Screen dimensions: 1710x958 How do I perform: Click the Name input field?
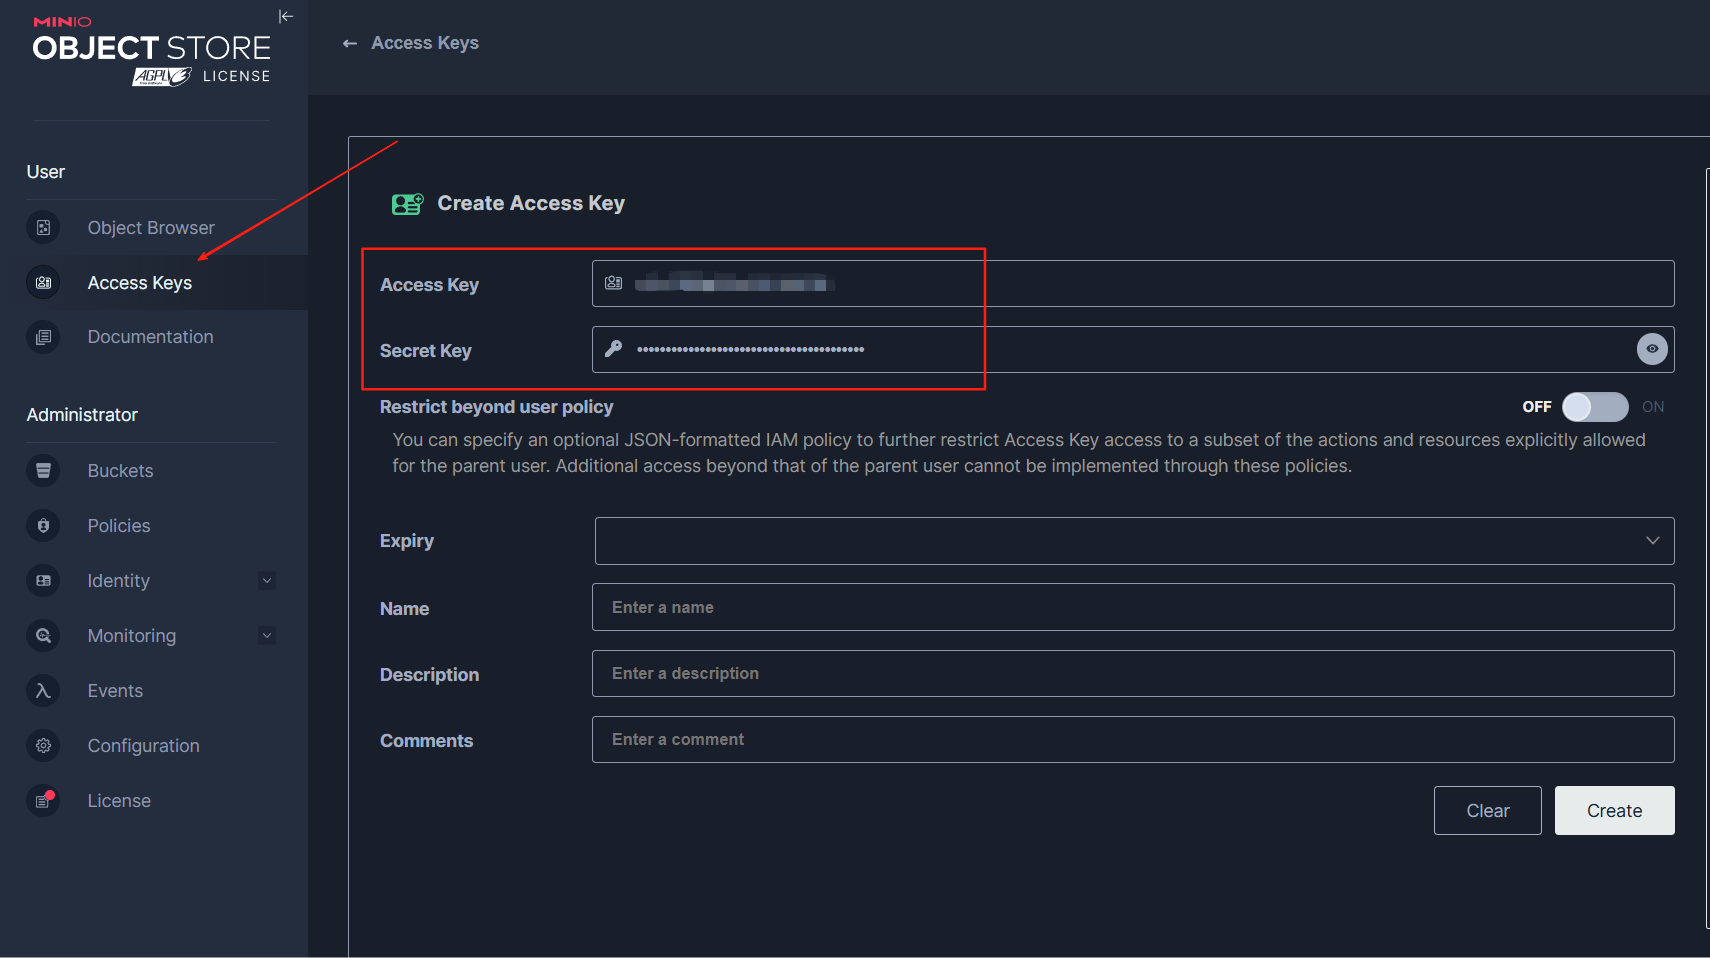[1132, 608]
